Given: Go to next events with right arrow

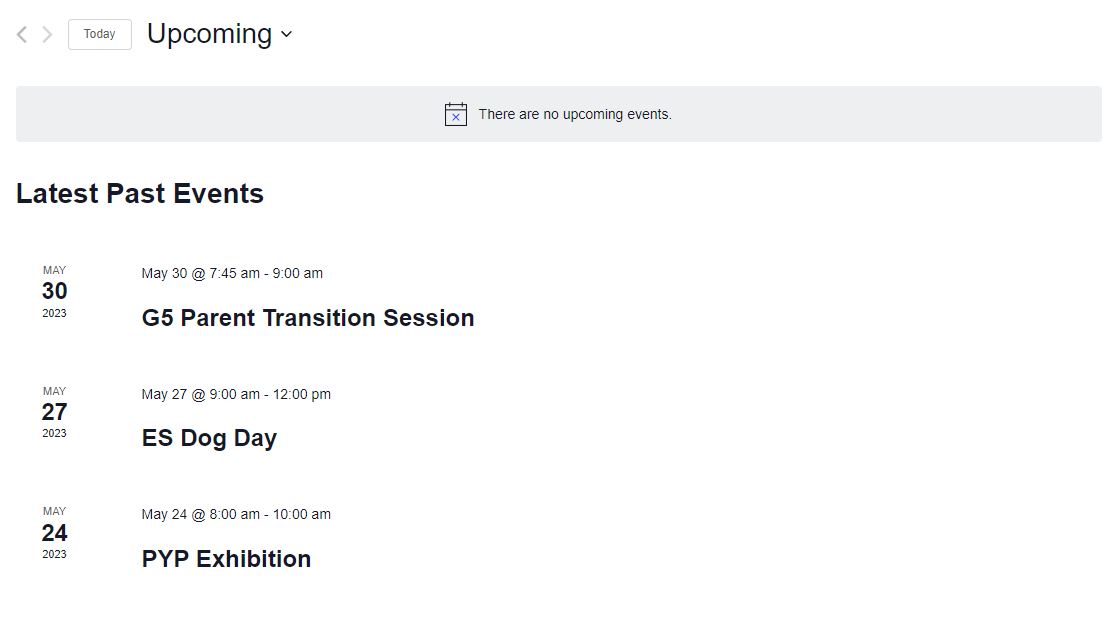Looking at the screenshot, I should coord(47,35).
